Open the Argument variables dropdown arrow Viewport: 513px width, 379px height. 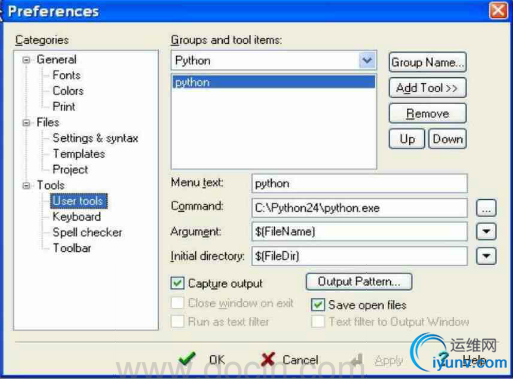click(x=486, y=231)
